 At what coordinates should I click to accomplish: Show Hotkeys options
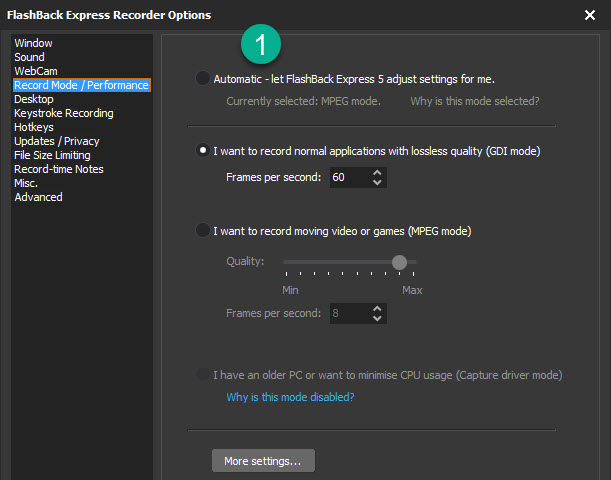point(35,127)
